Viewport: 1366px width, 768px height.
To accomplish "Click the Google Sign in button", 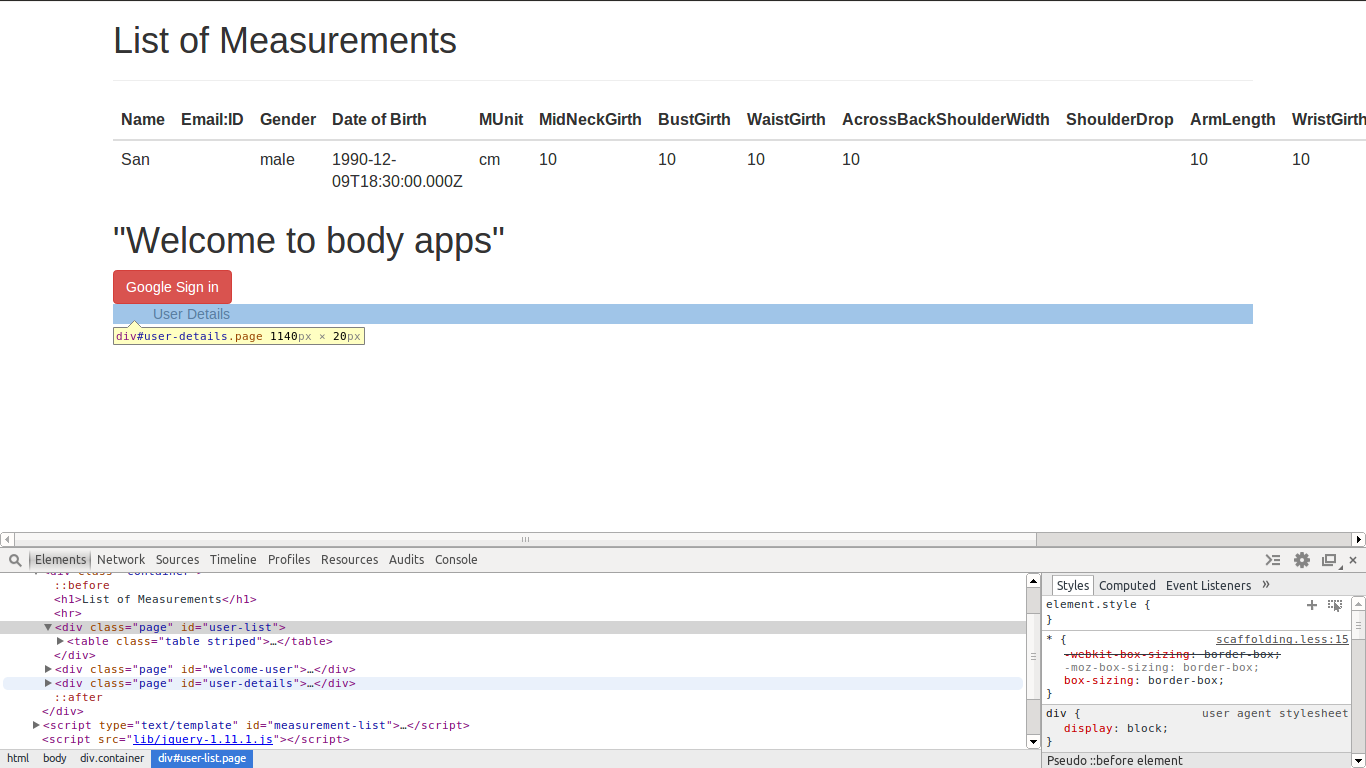I will click(172, 287).
